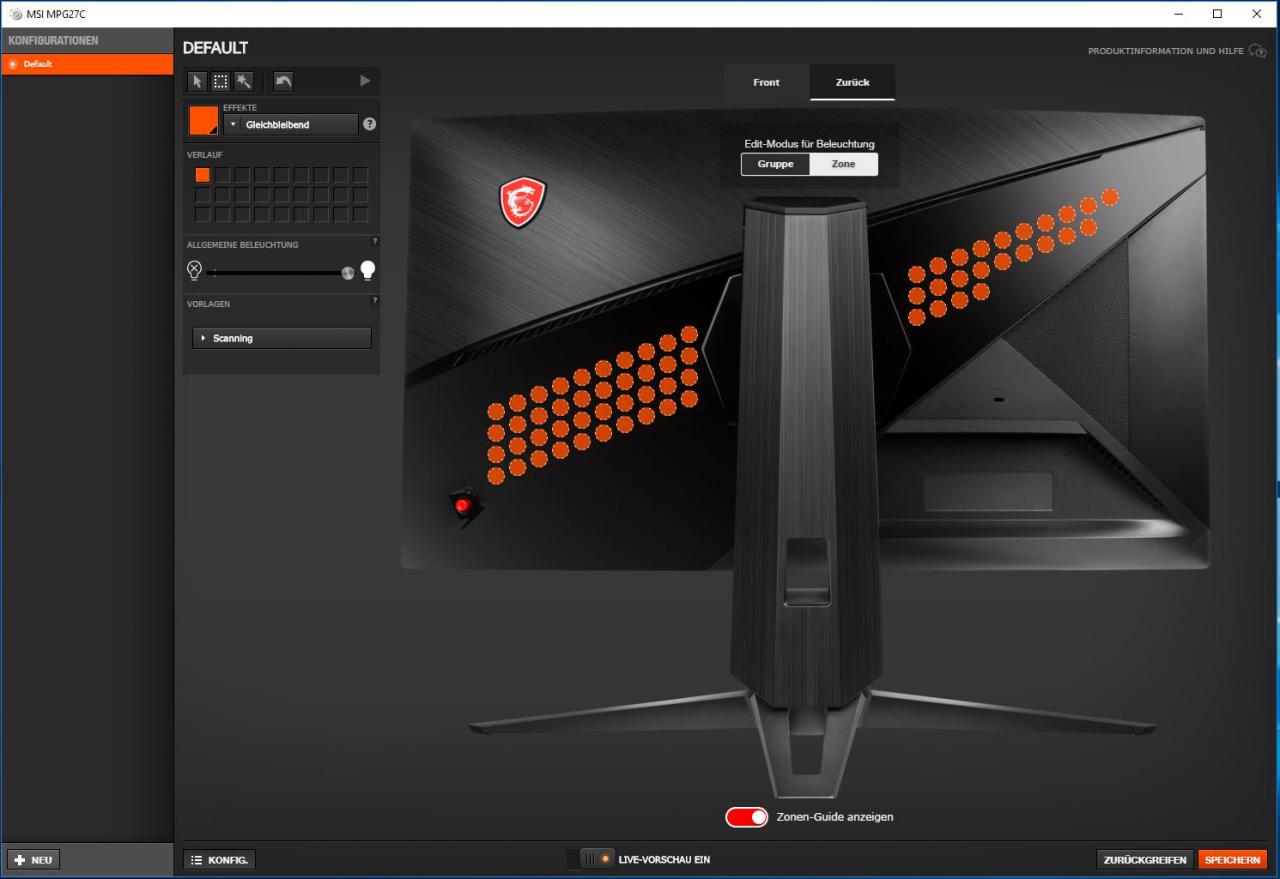1280x879 pixels.
Task: Click the Konfigurationen header
Action: 87,40
